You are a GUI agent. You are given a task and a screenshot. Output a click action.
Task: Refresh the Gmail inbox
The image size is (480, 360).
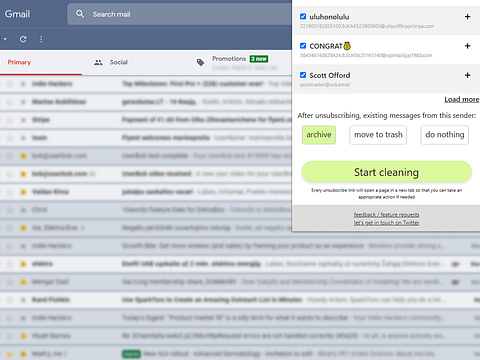23,39
